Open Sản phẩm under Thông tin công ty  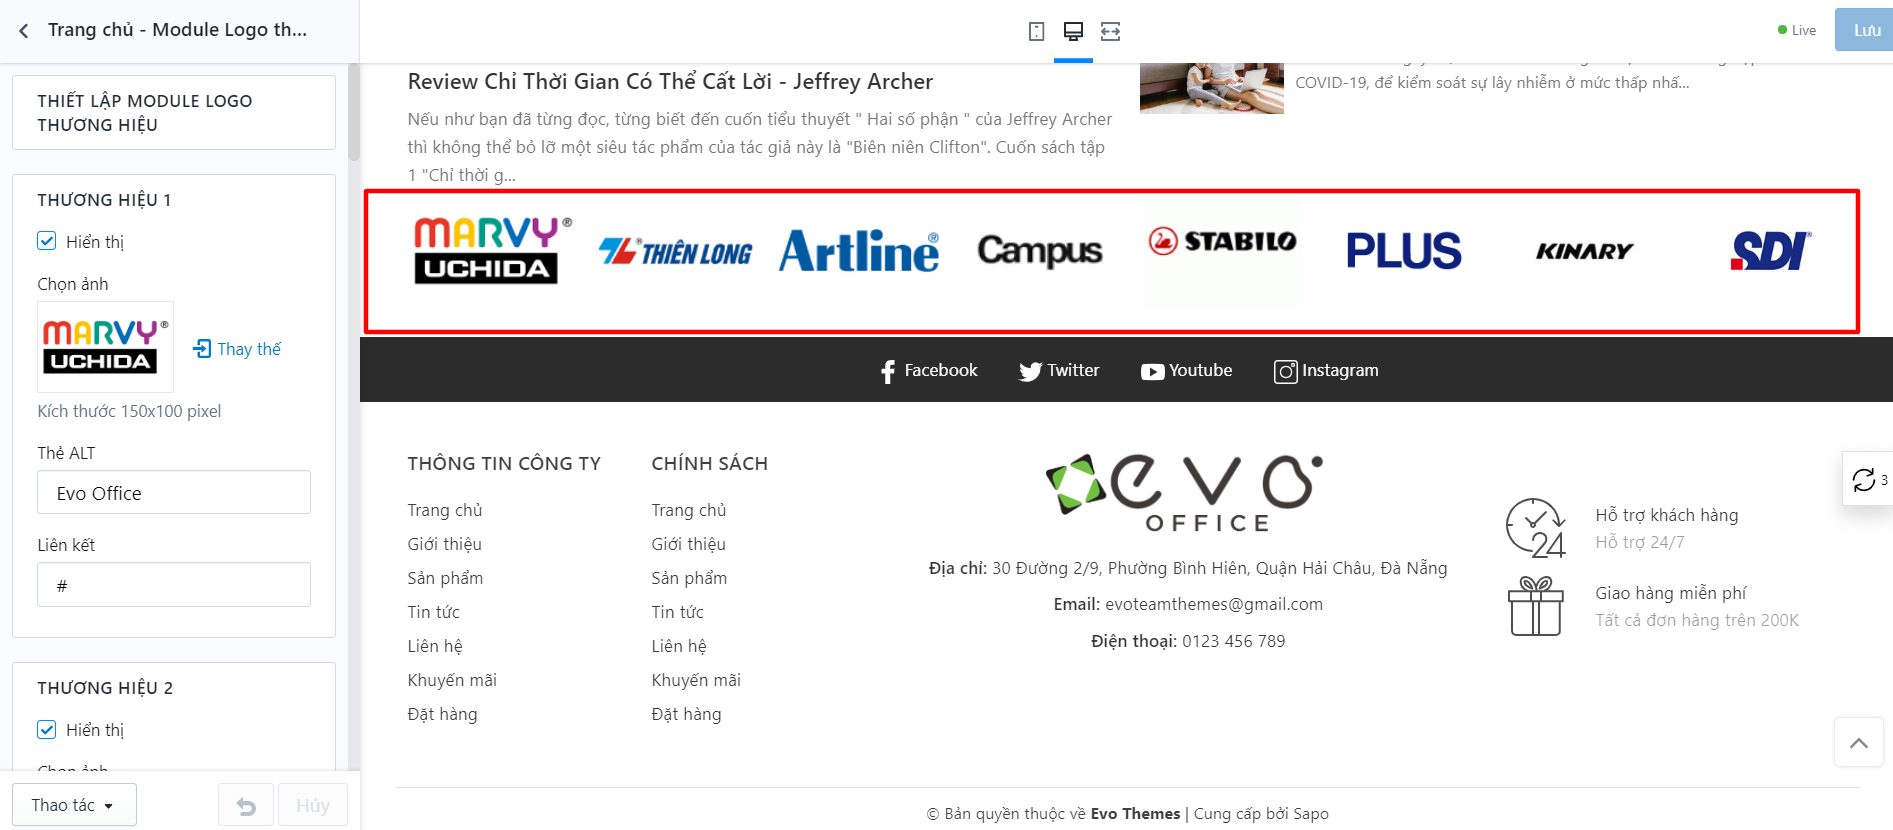click(x=445, y=578)
